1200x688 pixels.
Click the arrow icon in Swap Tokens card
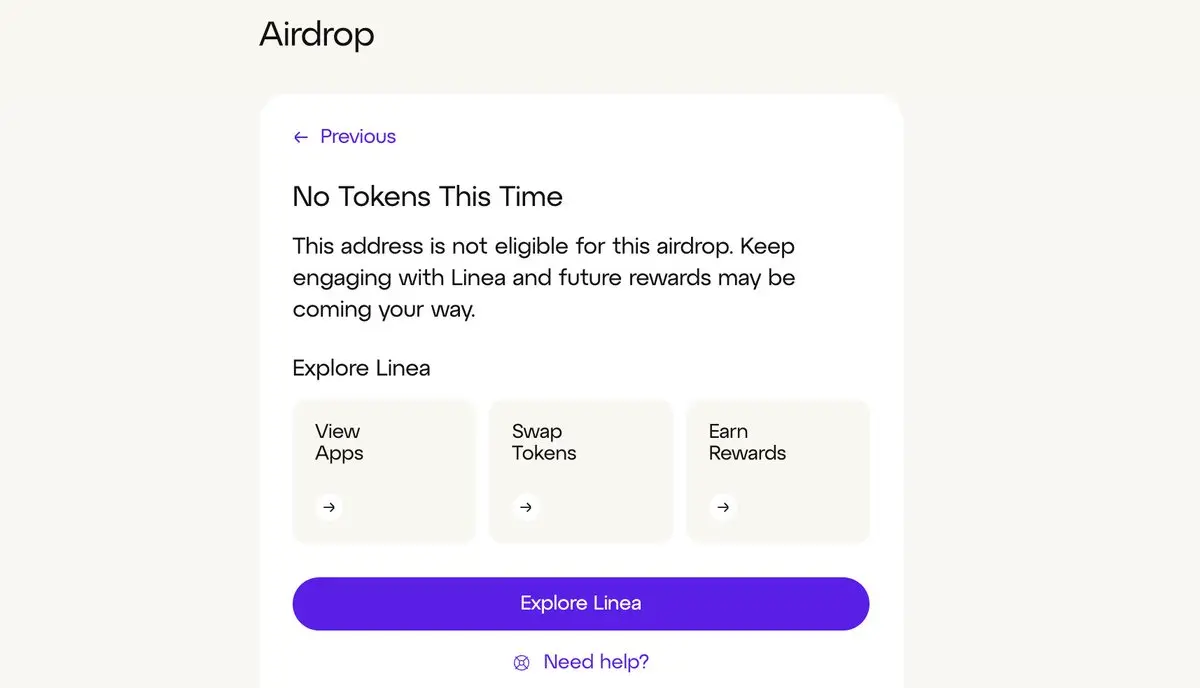pyautogui.click(x=526, y=507)
